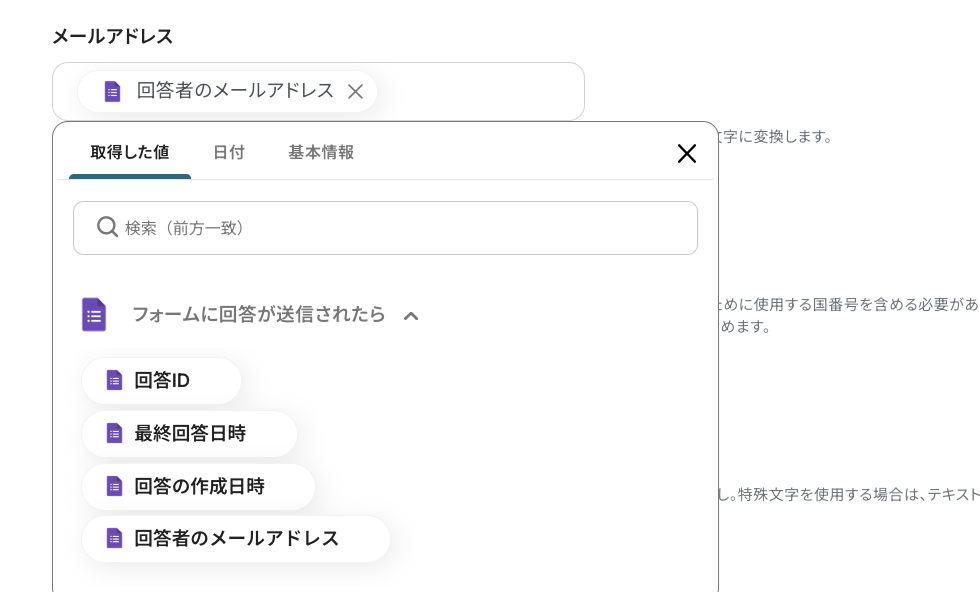Image resolution: width=980 pixels, height=592 pixels.
Task: Open the 基本情報 tab
Action: [x=320, y=152]
